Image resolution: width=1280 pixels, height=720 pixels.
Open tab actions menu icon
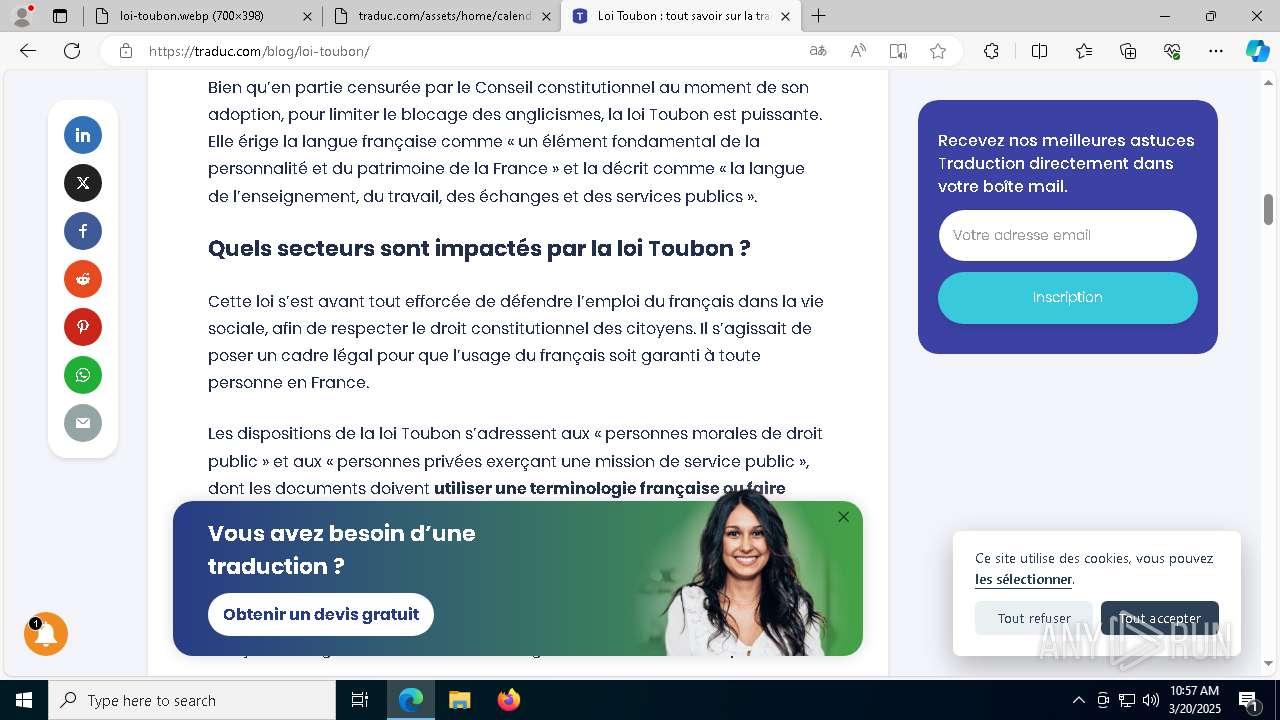(x=60, y=16)
